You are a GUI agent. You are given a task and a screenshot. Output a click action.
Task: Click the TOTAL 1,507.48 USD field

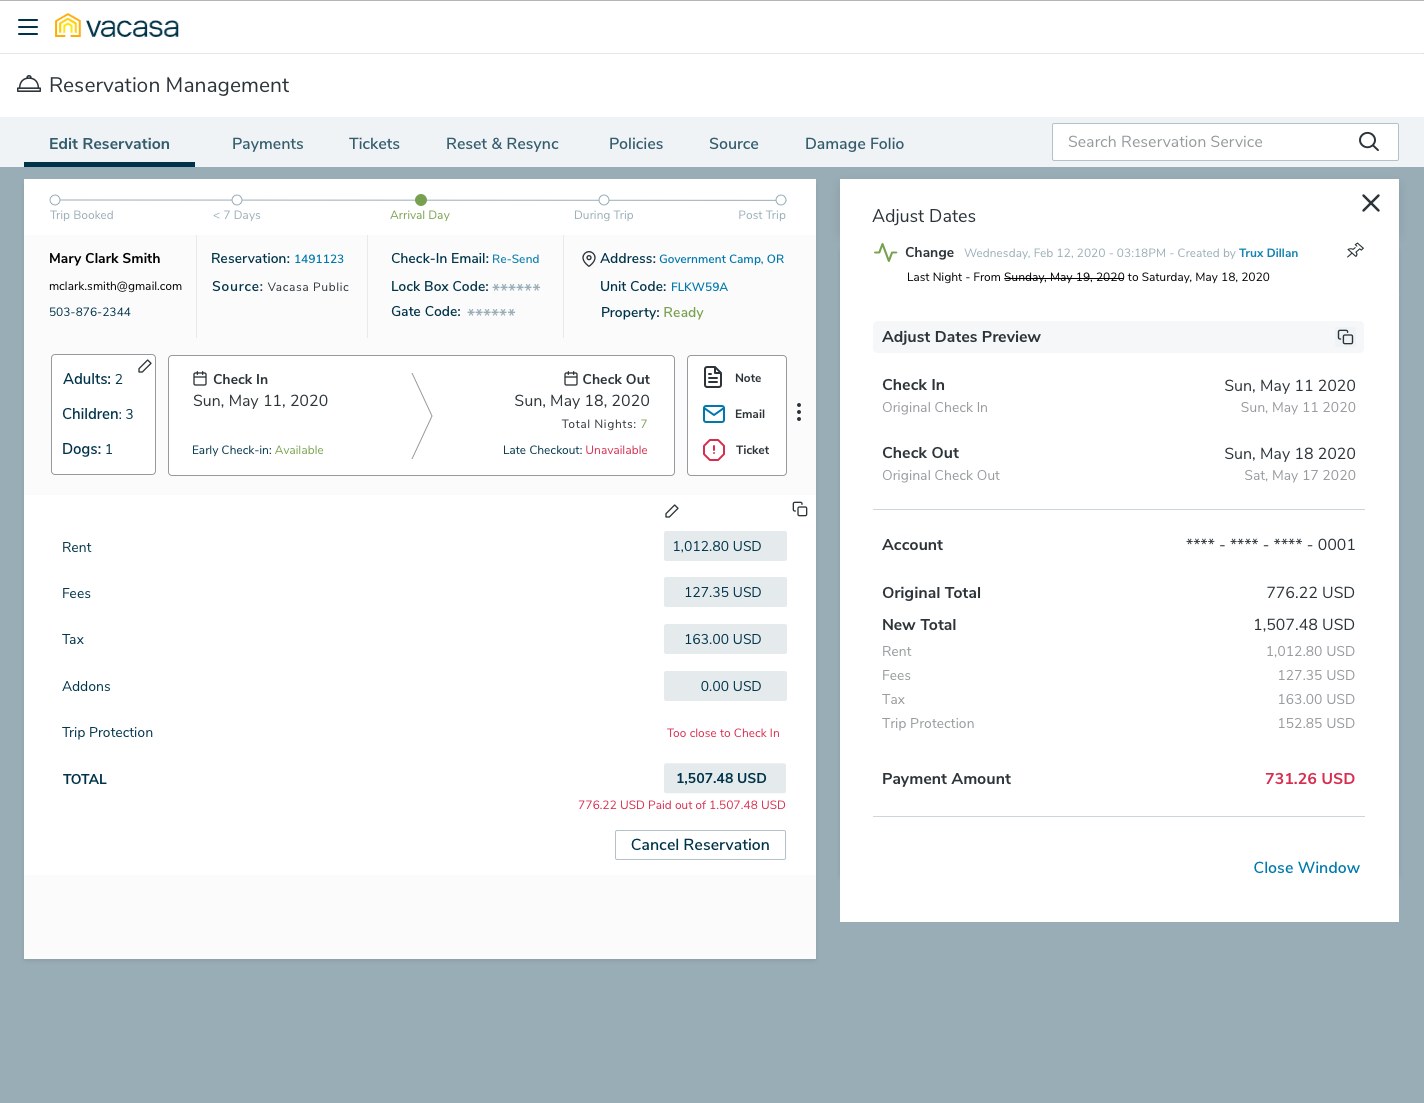pyautogui.click(x=725, y=778)
